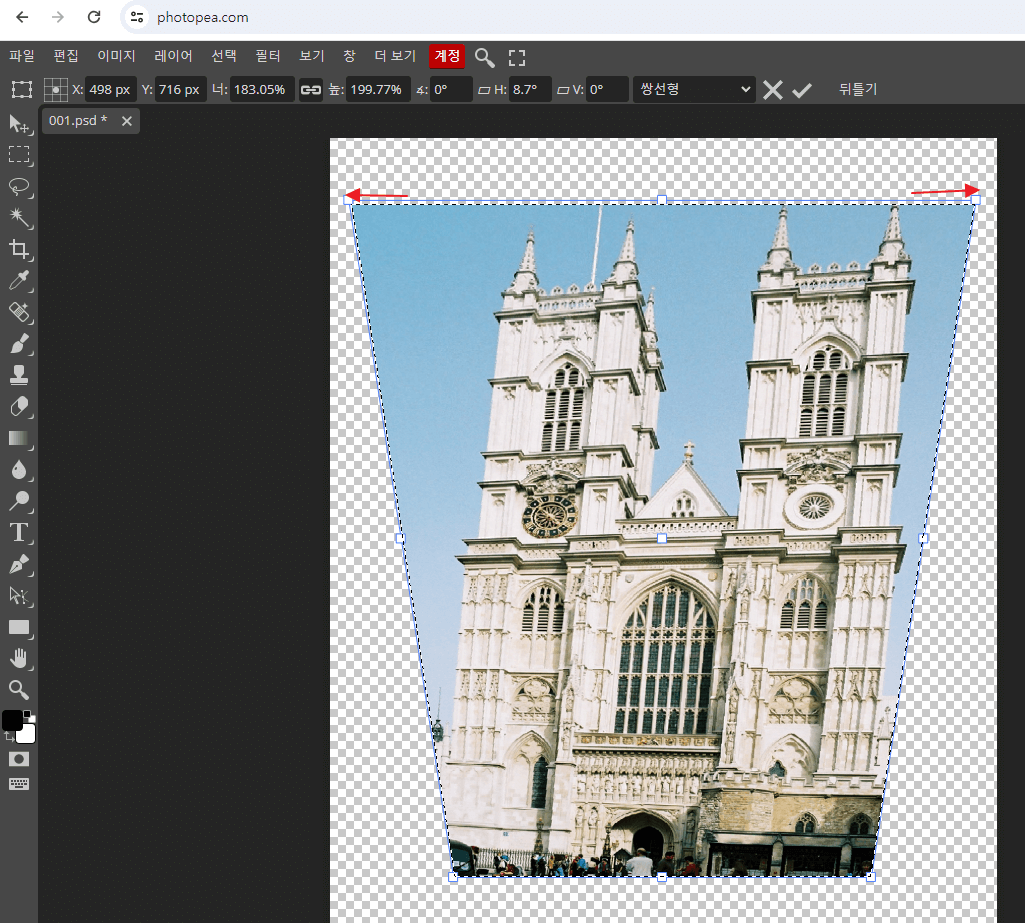This screenshot has width=1025, height=923.
Task: Click the photopea.com address bar
Action: click(575, 17)
